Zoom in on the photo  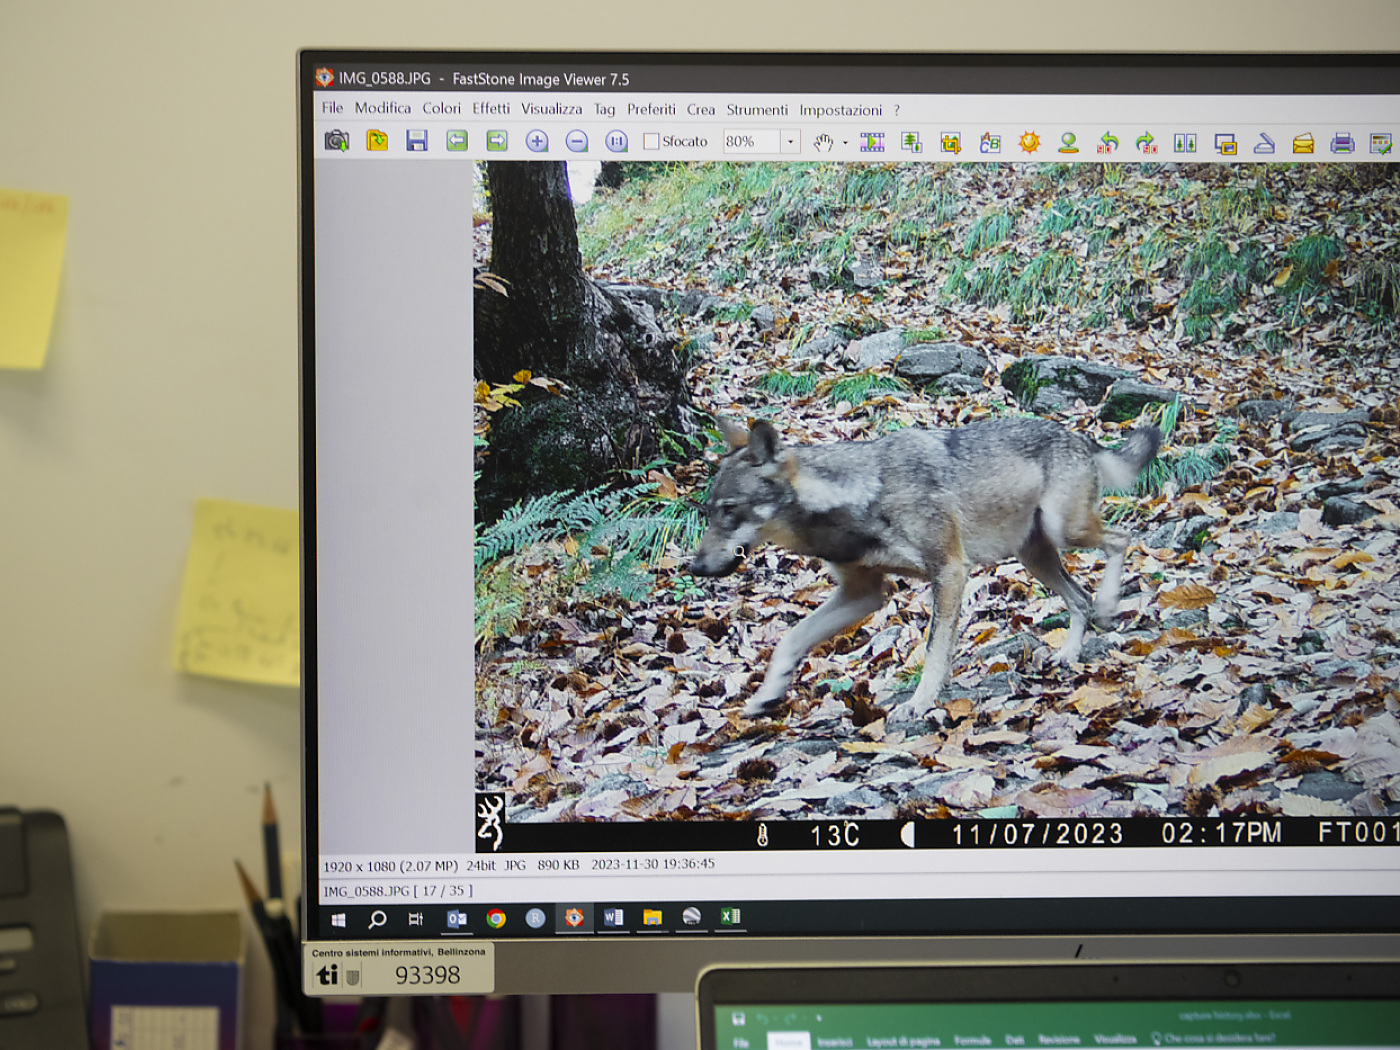coord(536,141)
